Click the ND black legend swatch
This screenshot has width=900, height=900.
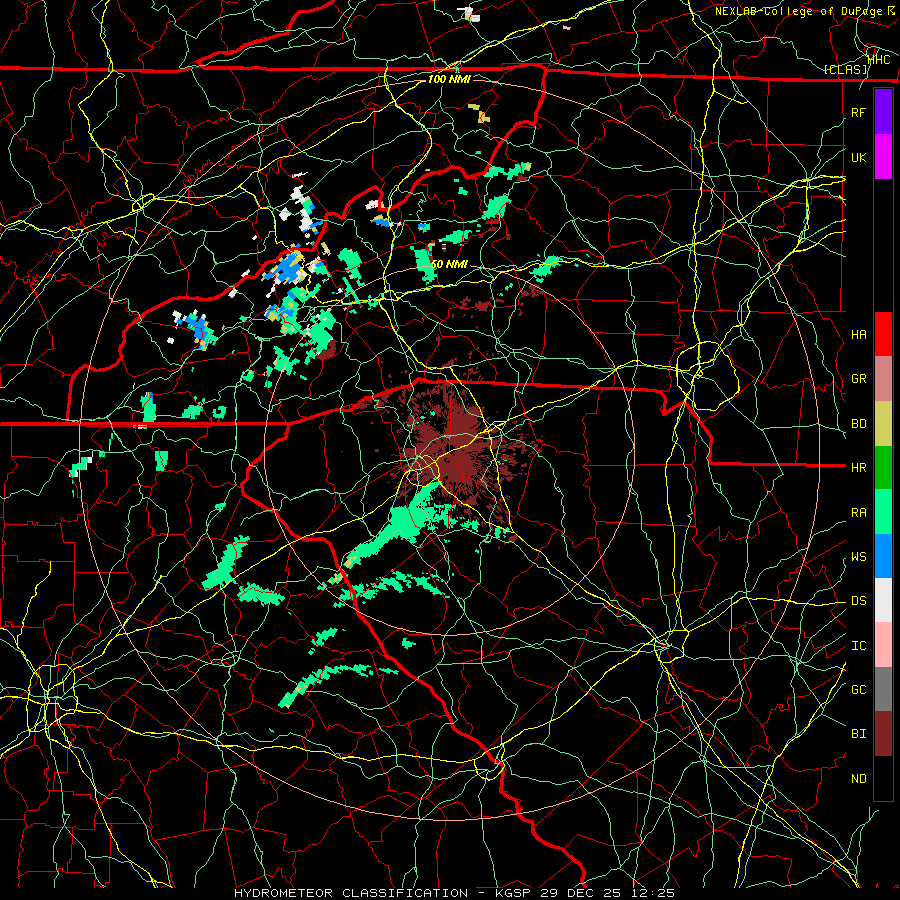883,778
